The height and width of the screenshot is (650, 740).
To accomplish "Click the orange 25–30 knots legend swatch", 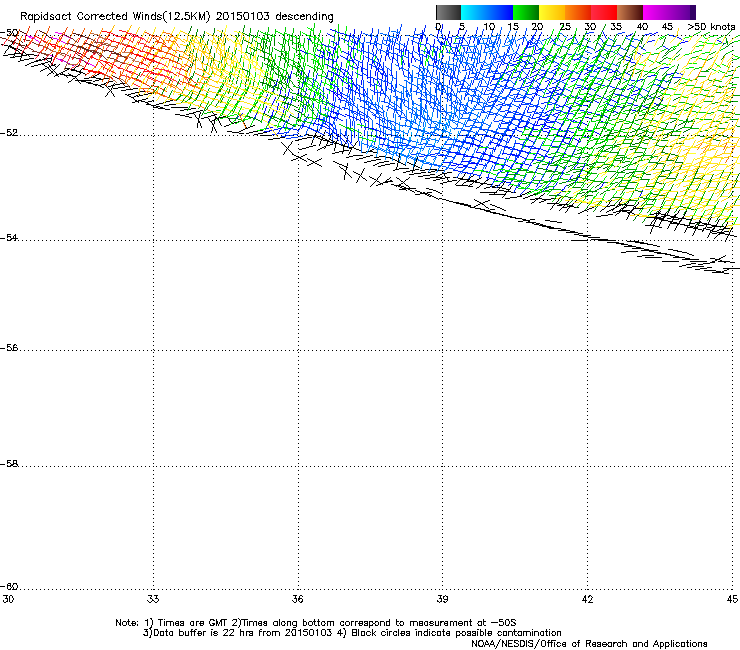I will point(578,12).
